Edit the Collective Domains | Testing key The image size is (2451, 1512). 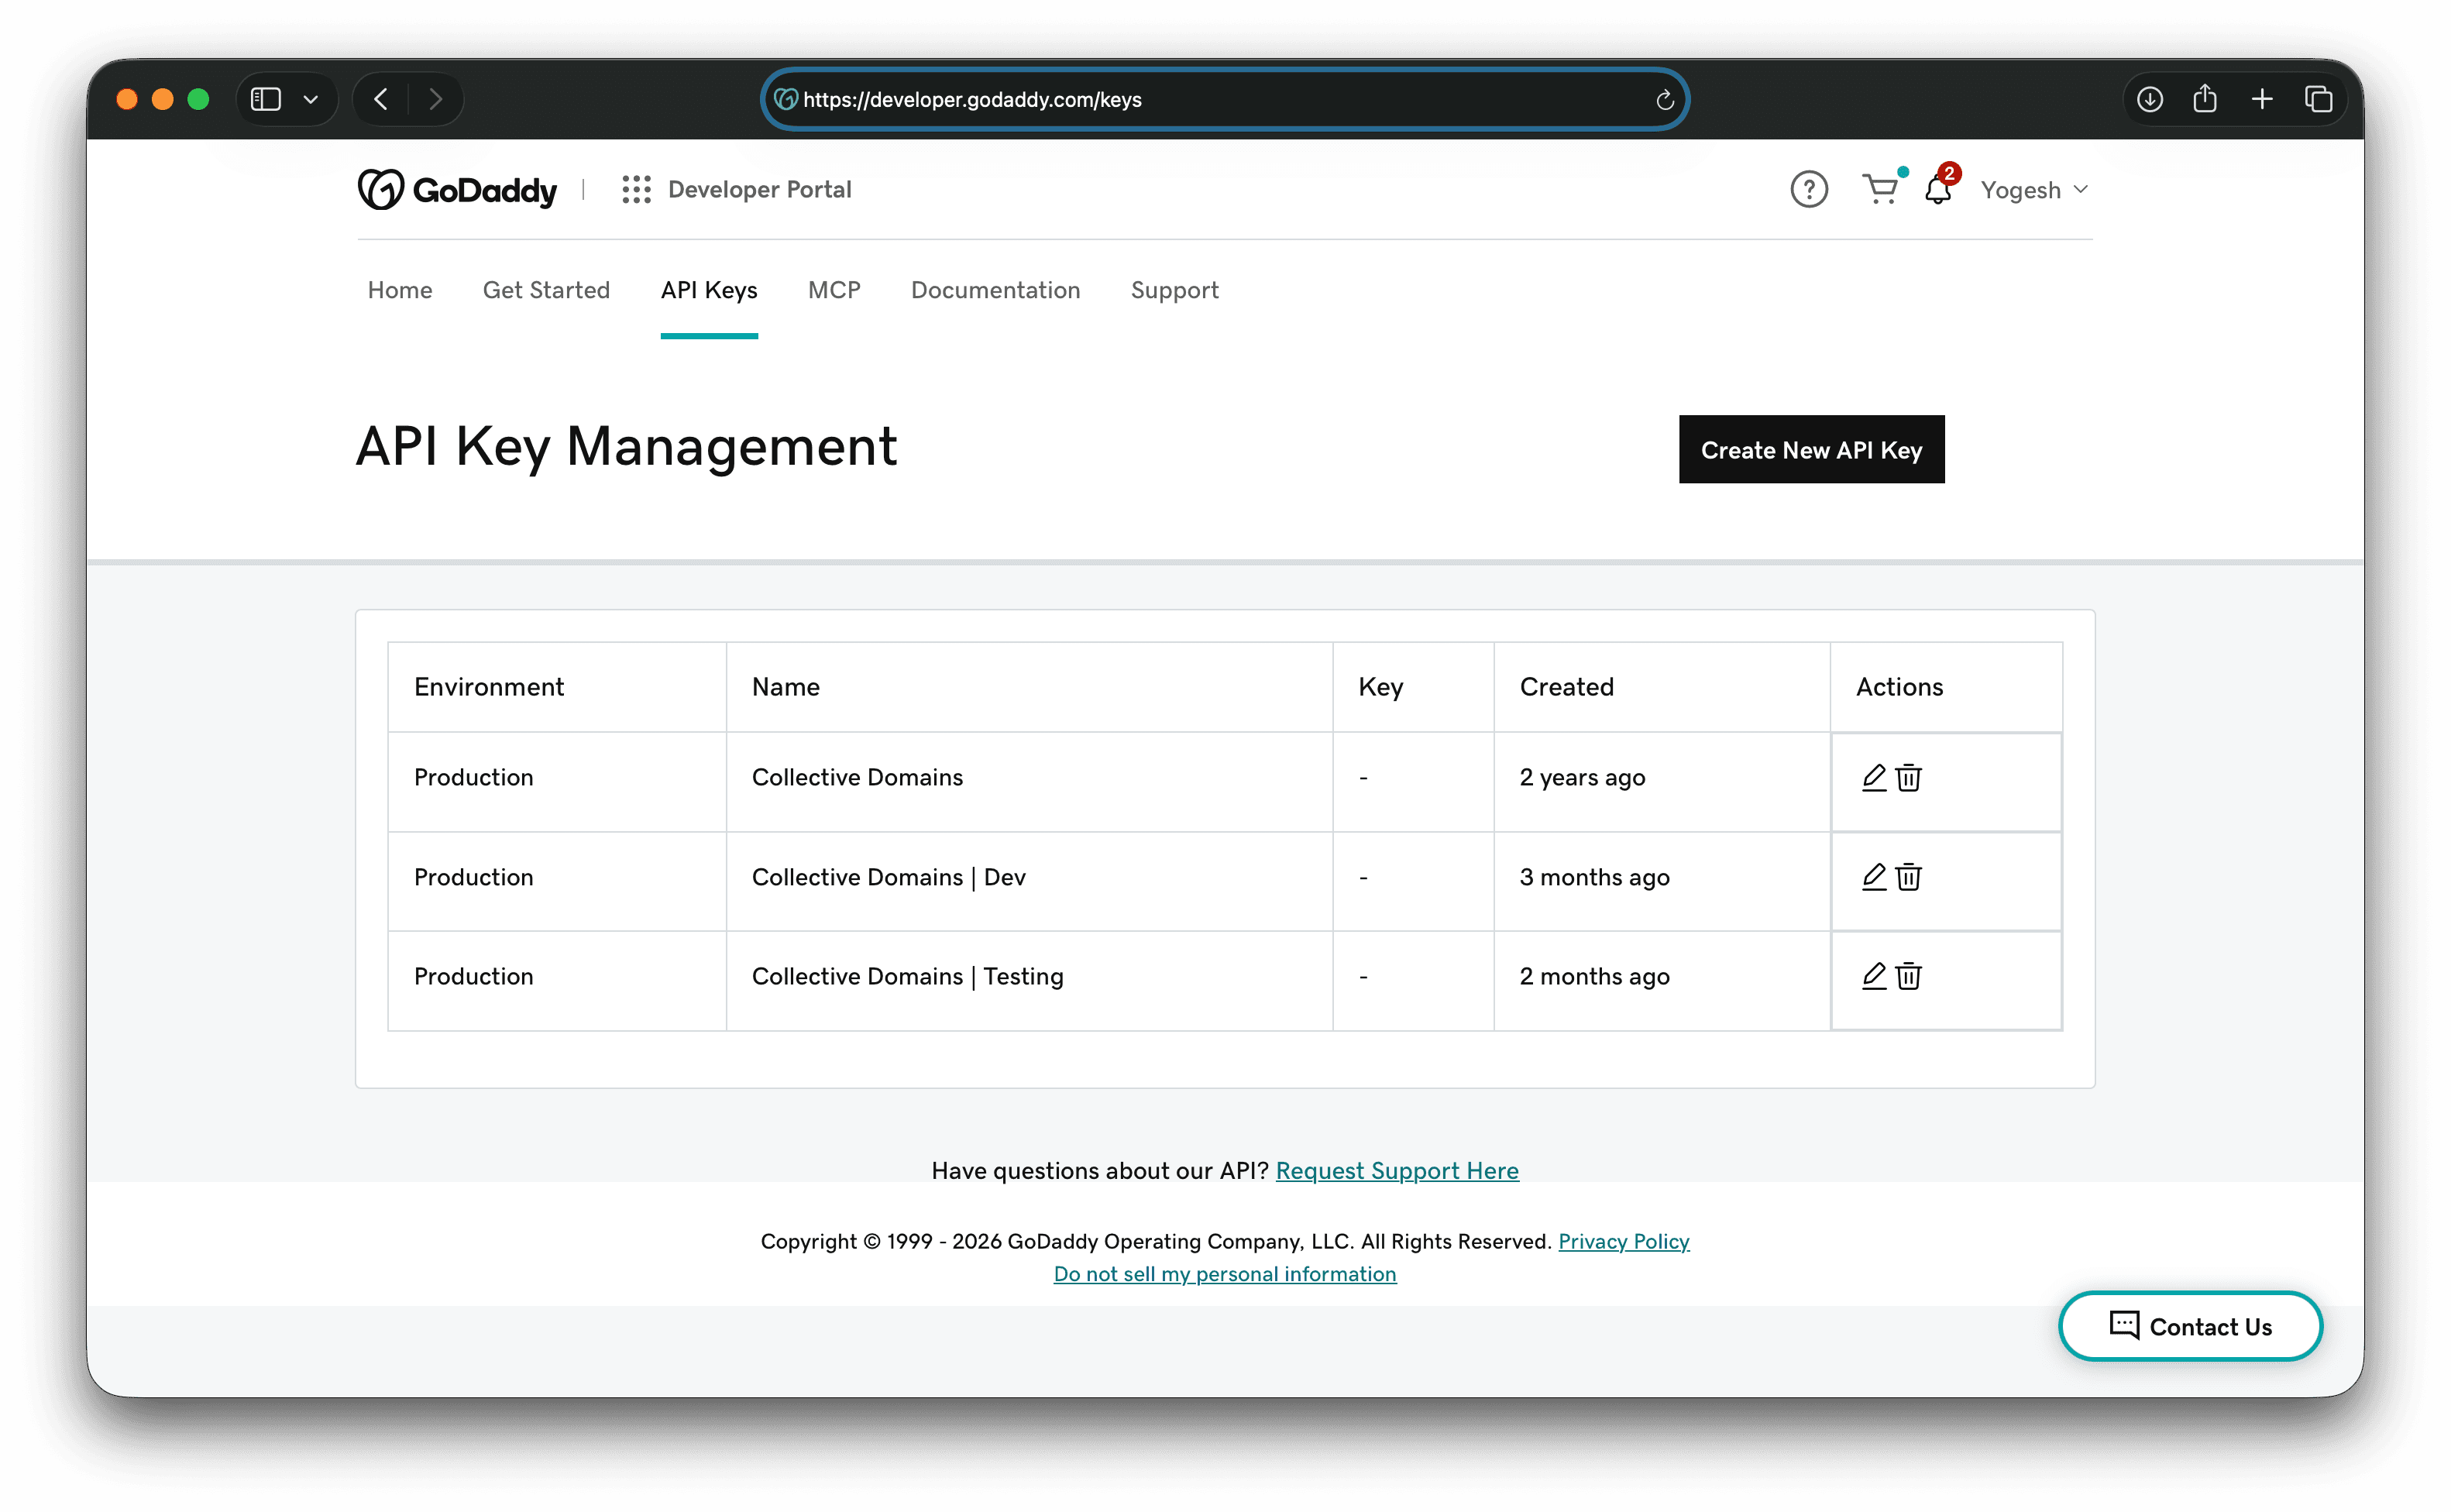coord(1872,977)
